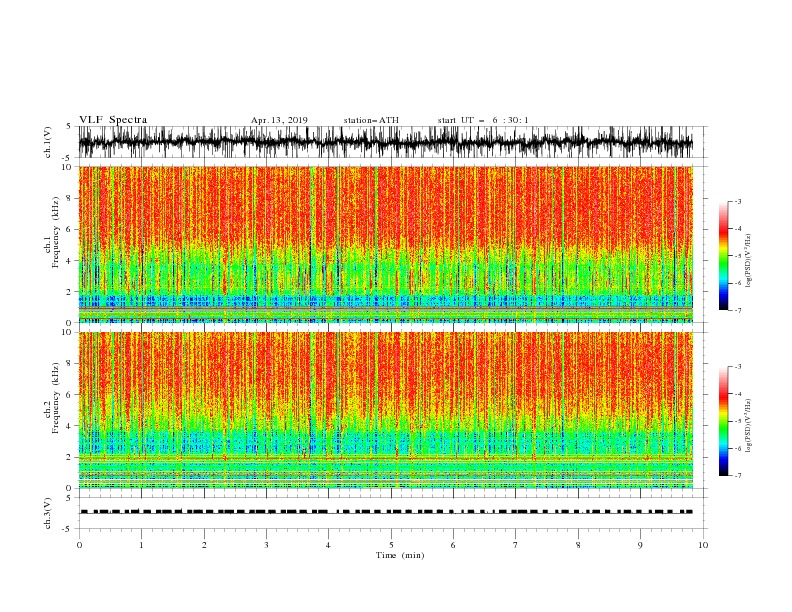Click the lower color bar label 'log(PSD)(V²/Hz)'

click(748, 425)
